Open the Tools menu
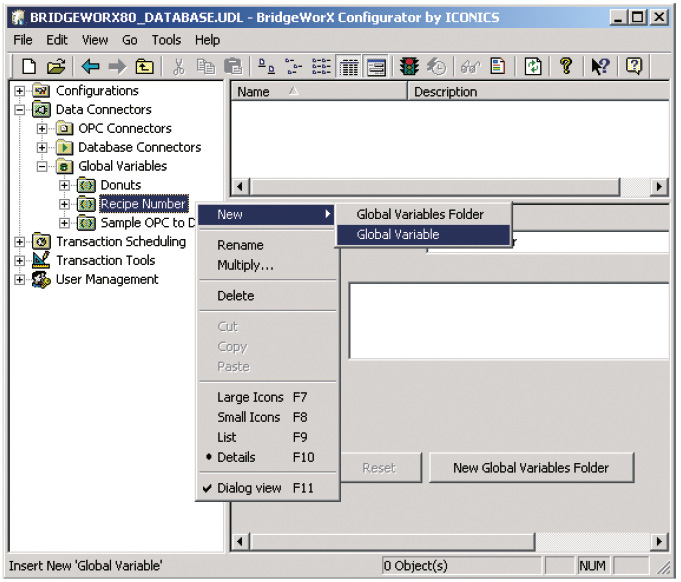The image size is (681, 582). (x=166, y=40)
